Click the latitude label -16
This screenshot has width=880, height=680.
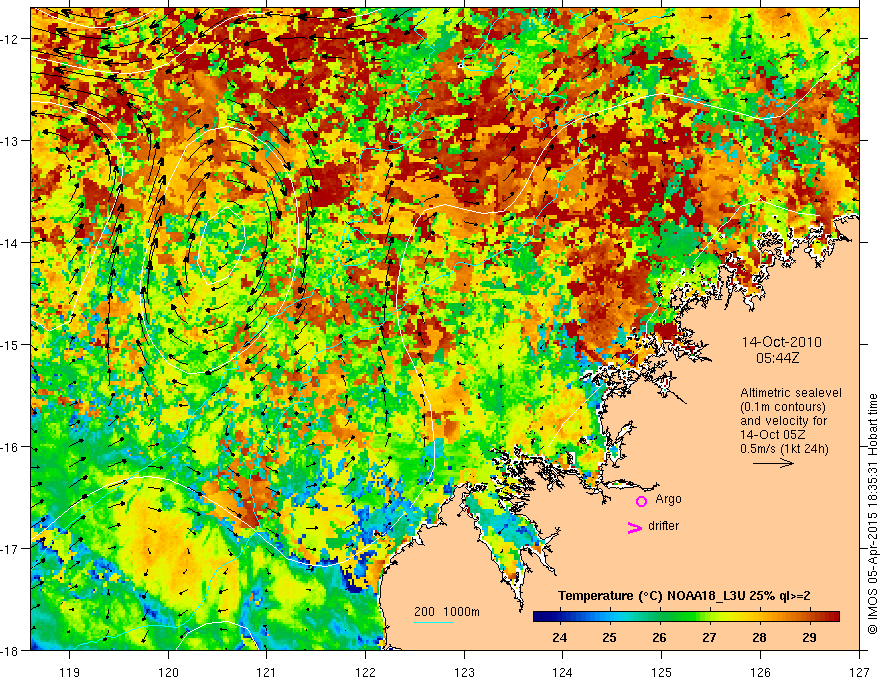tap(10, 447)
